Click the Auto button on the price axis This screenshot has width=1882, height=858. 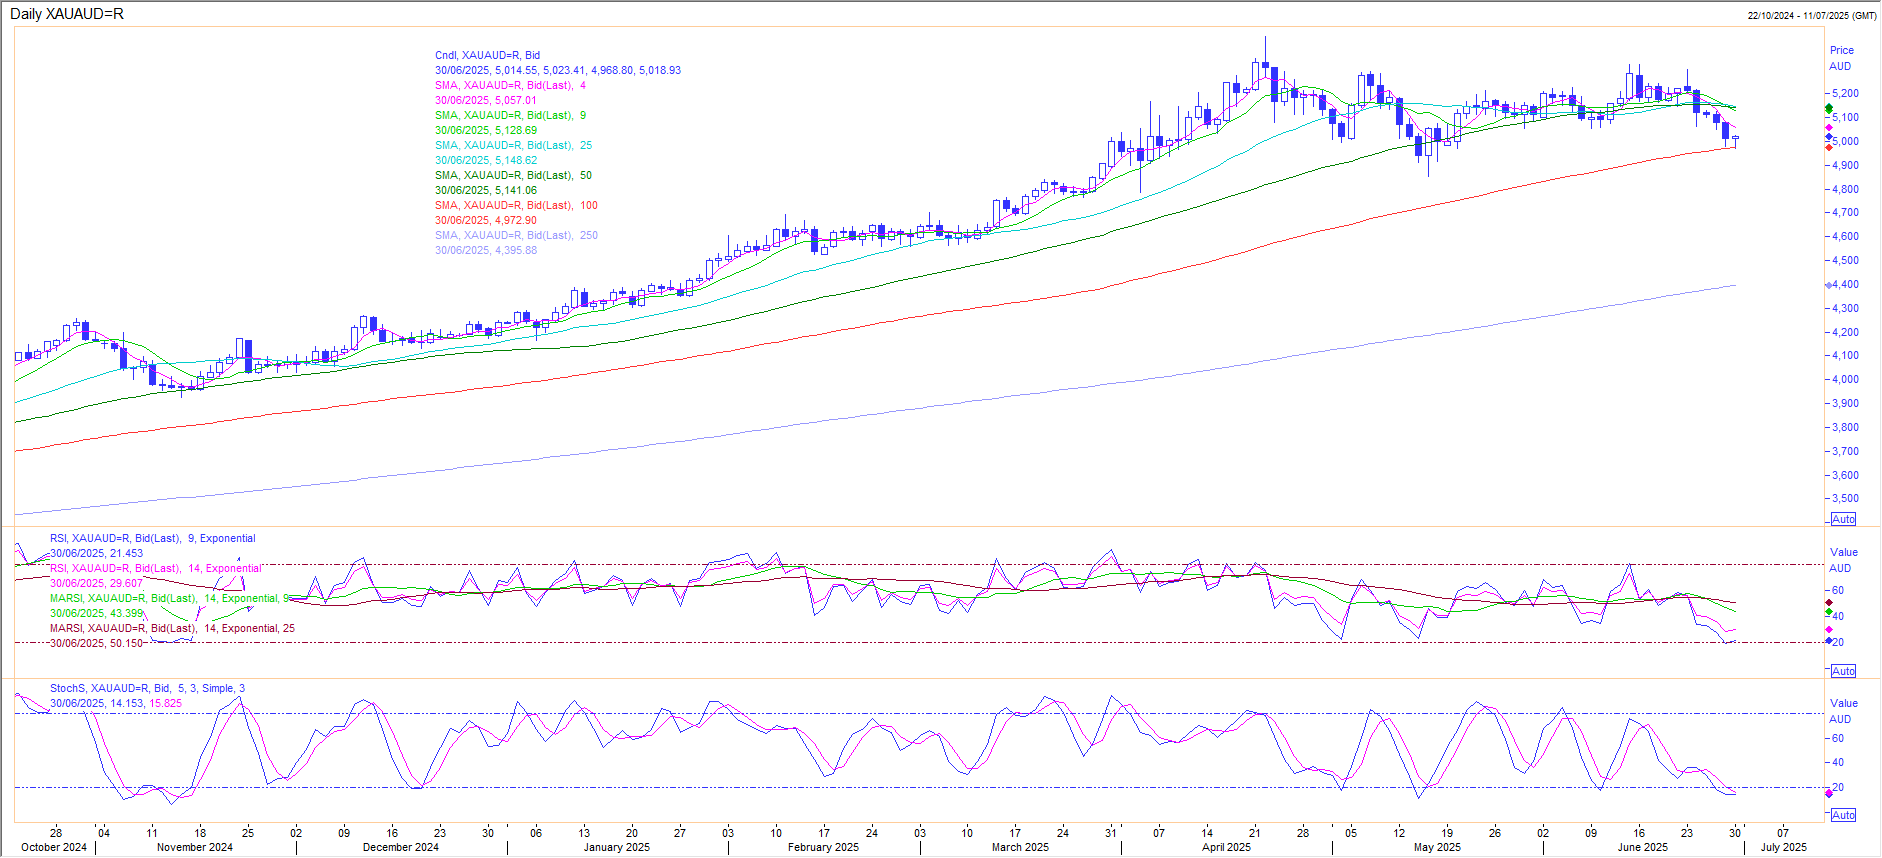pyautogui.click(x=1843, y=519)
